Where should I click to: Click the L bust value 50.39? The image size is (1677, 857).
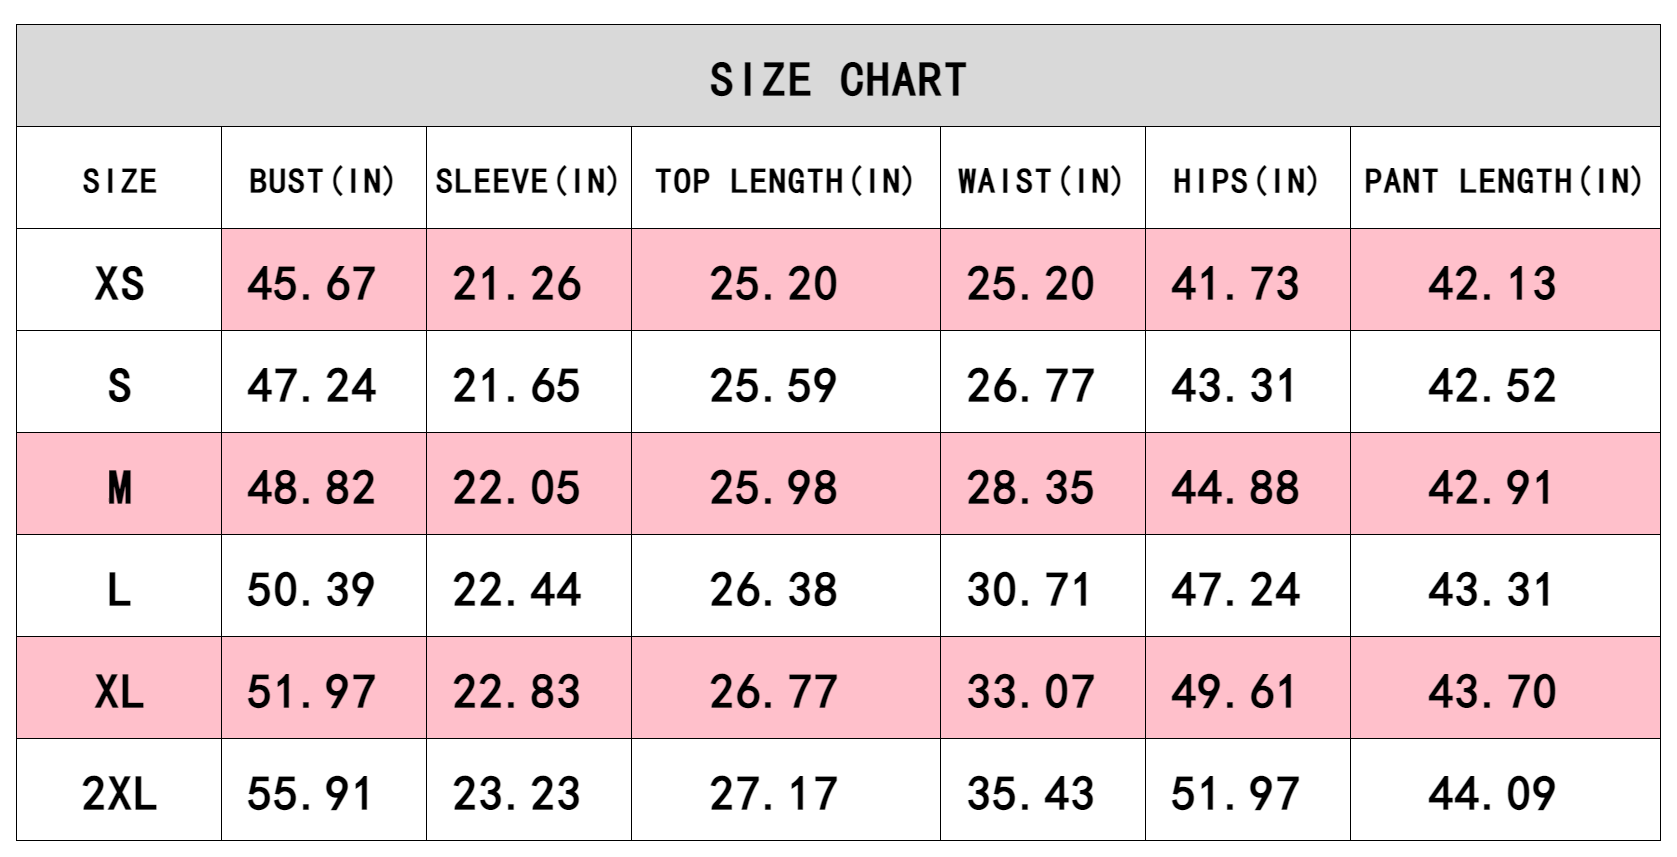pyautogui.click(x=312, y=590)
